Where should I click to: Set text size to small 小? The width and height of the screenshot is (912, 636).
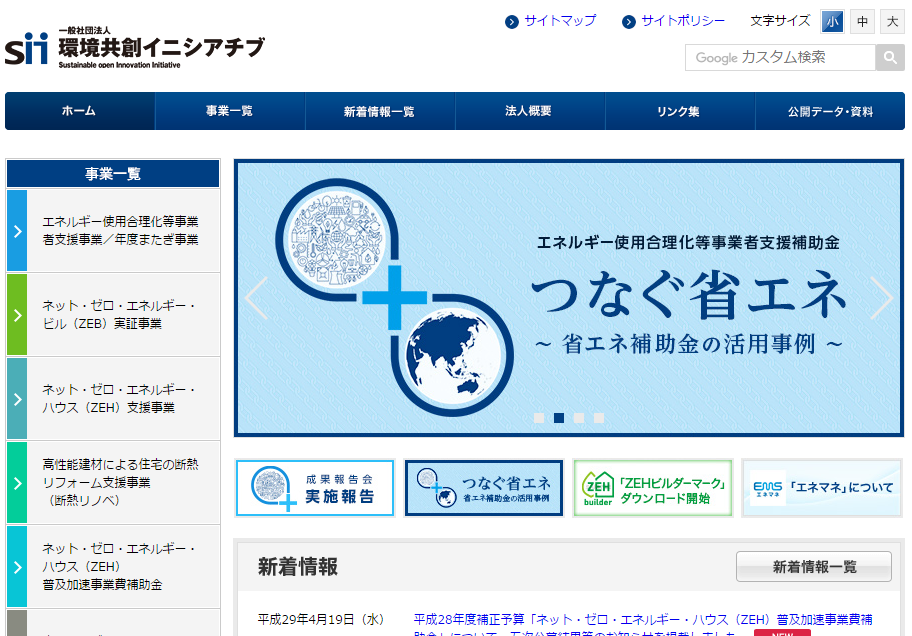click(x=832, y=22)
